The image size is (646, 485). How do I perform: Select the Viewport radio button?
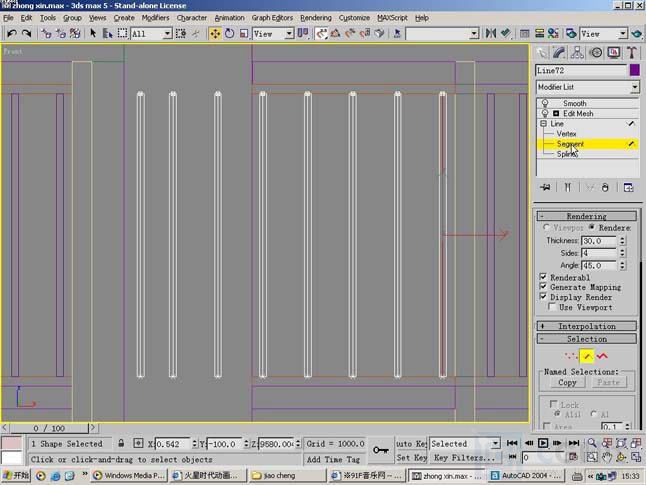546,227
